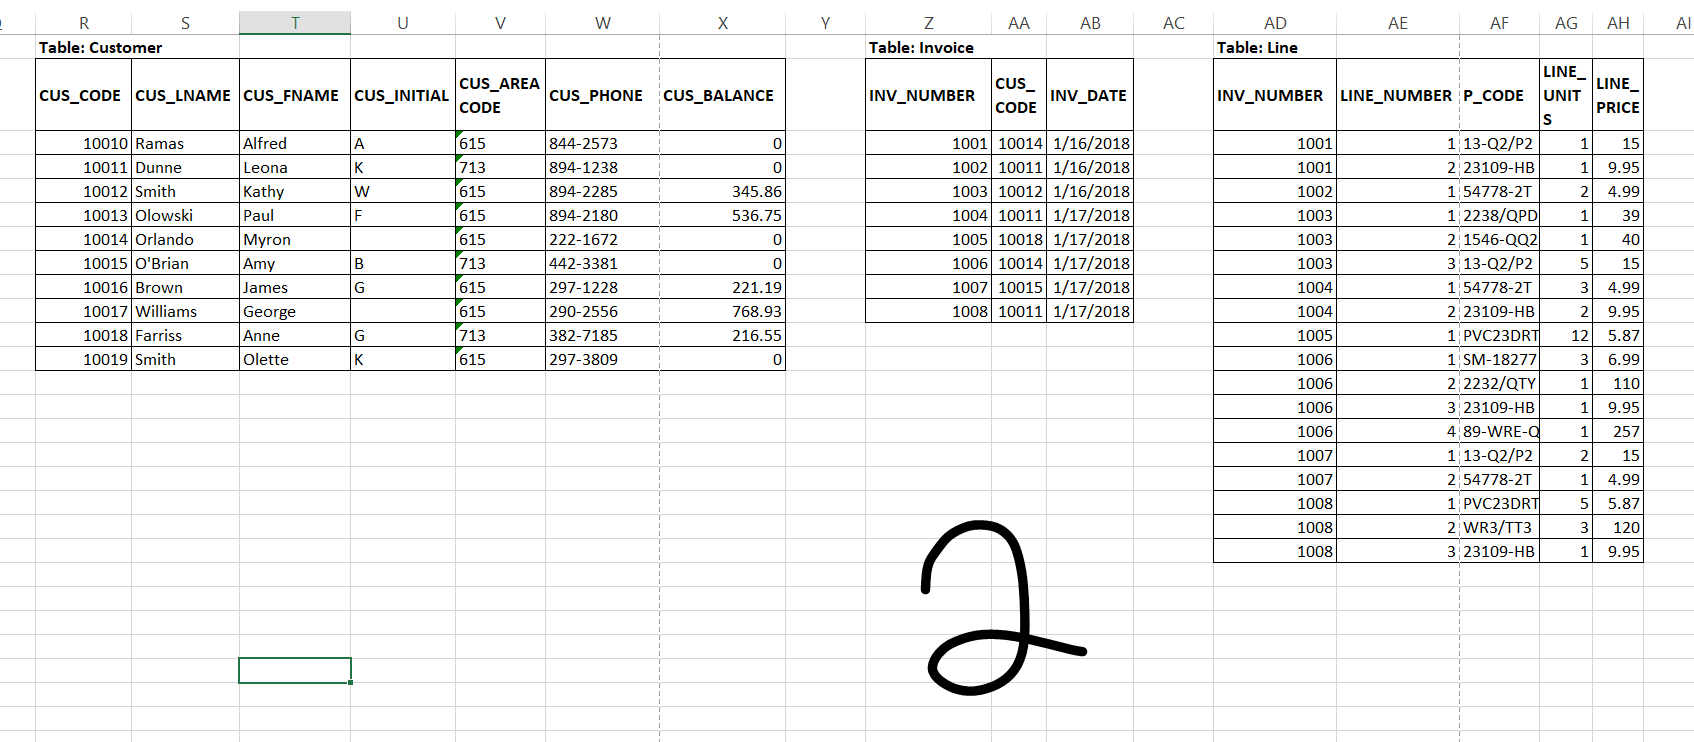Select the CUS_BALANCE header cell
The width and height of the screenshot is (1694, 742).
[722, 95]
